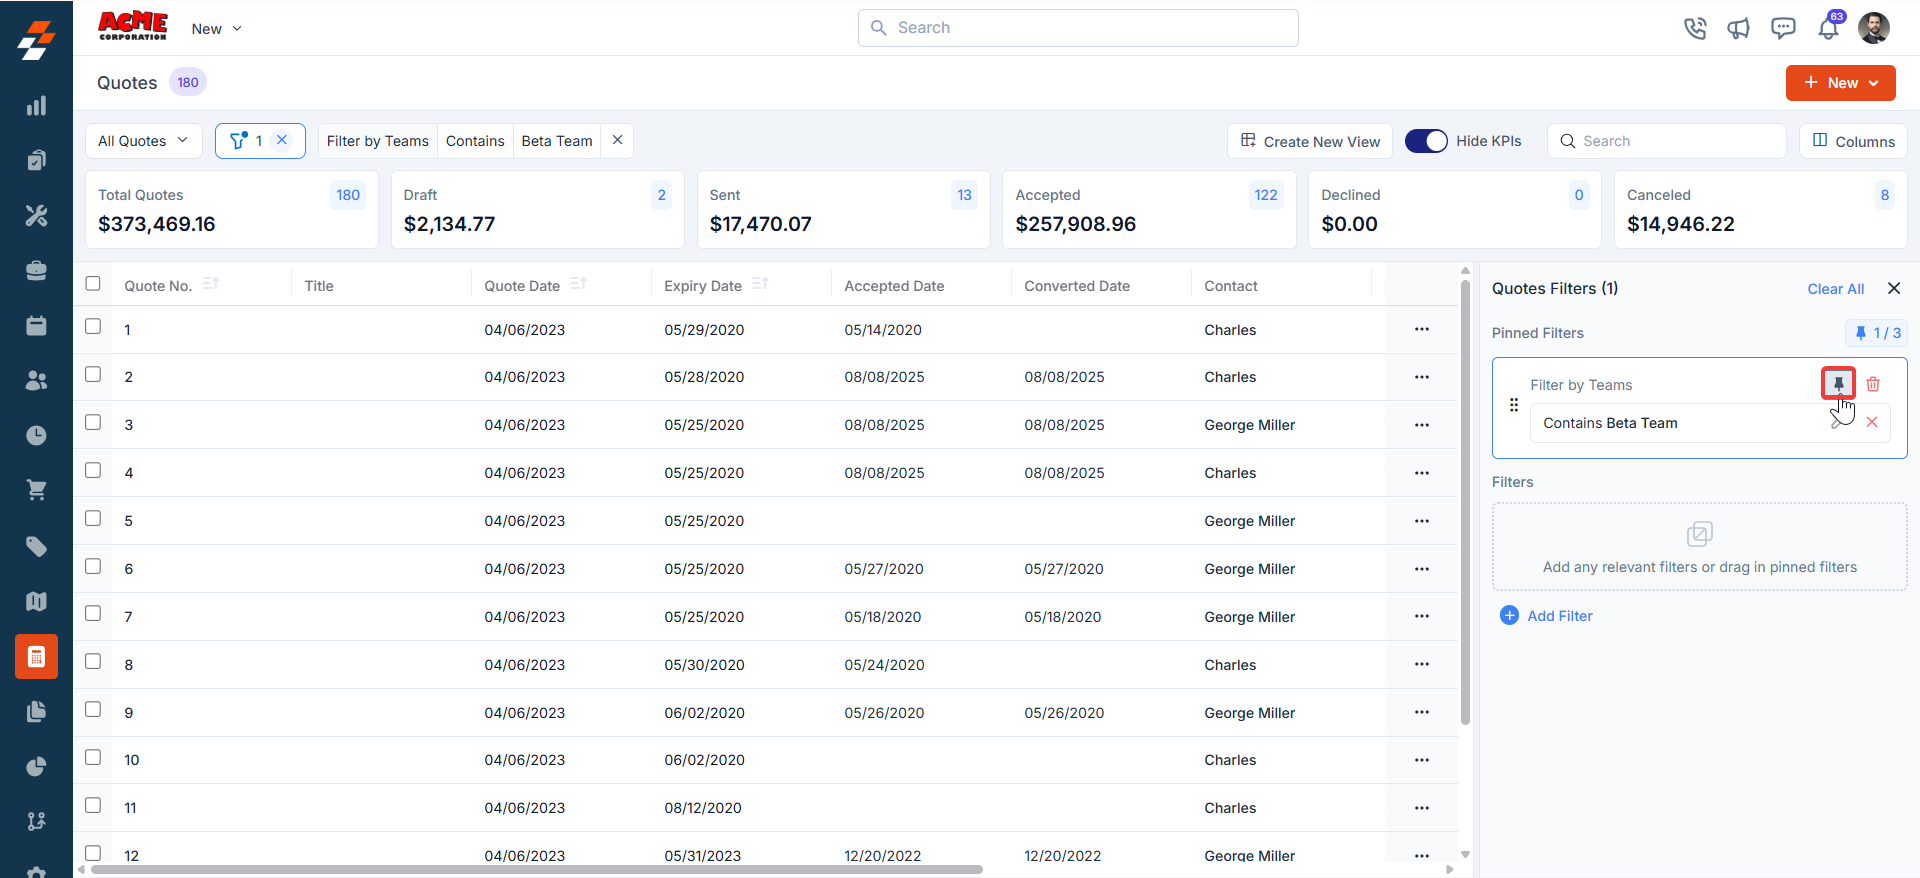Click the Filter by Teams chip
The height and width of the screenshot is (878, 1920).
[378, 141]
